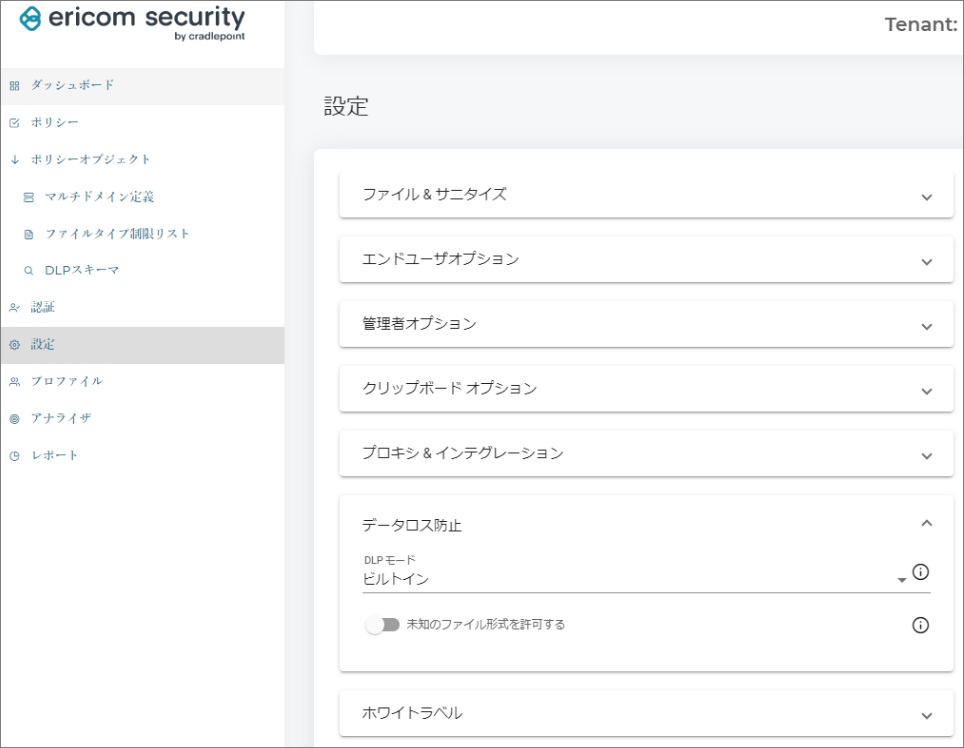Screen dimensions: 964x748
Task: Click the DLPスキーマ magnifier icon
Action: [x=29, y=271]
